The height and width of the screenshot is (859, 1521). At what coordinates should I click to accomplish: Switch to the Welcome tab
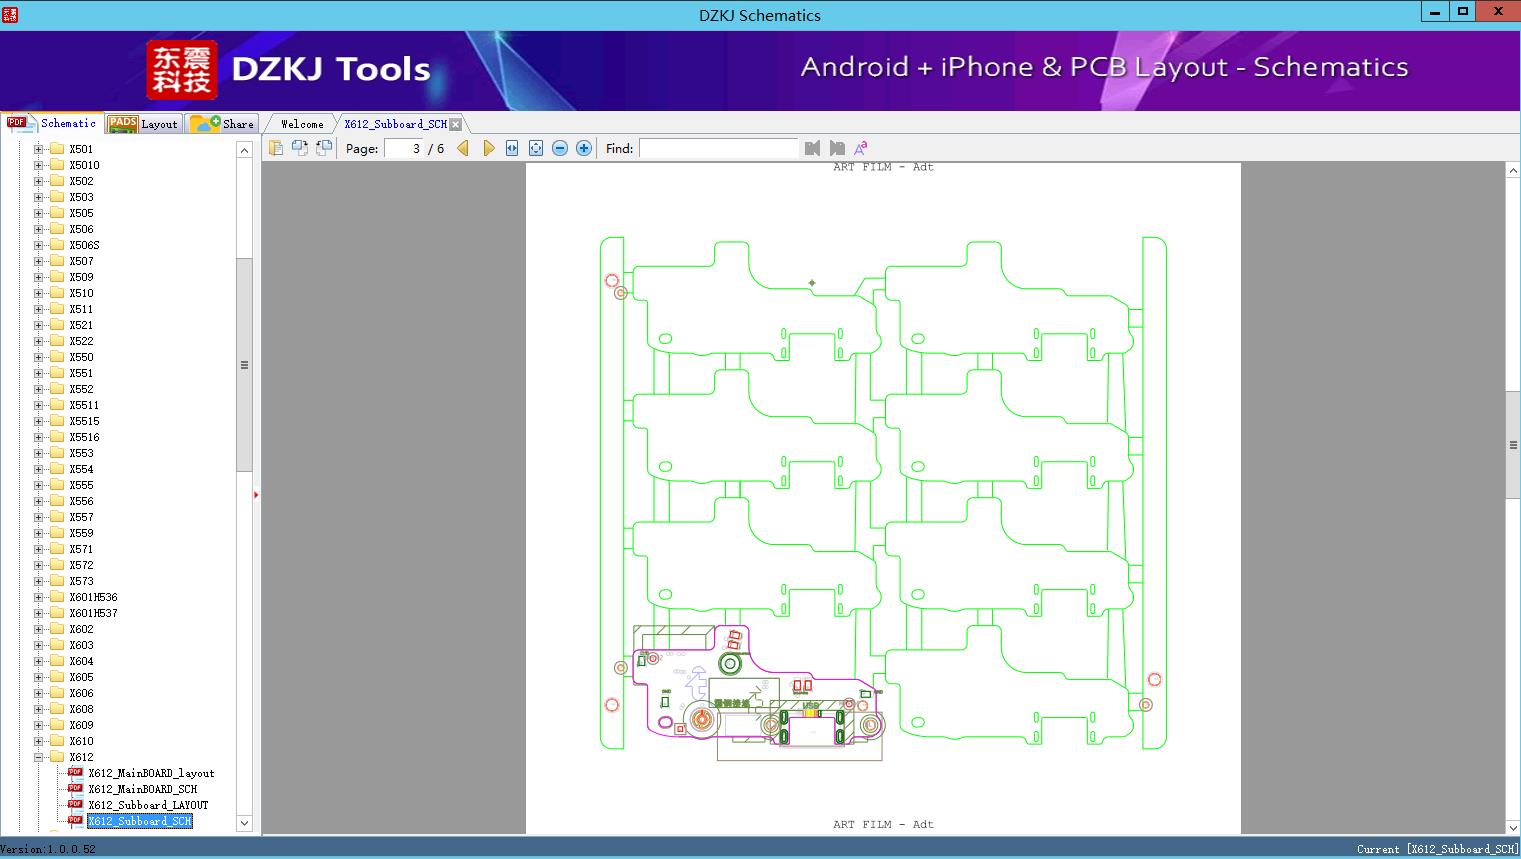302,124
